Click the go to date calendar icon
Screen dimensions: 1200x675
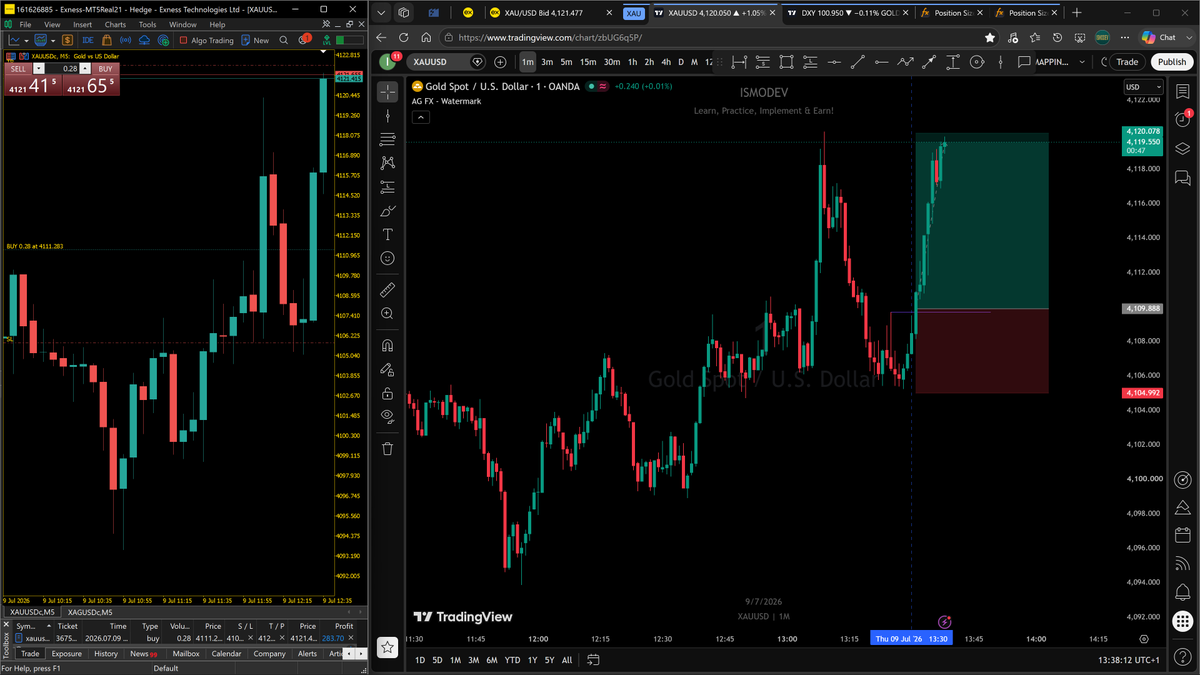[x=593, y=660]
